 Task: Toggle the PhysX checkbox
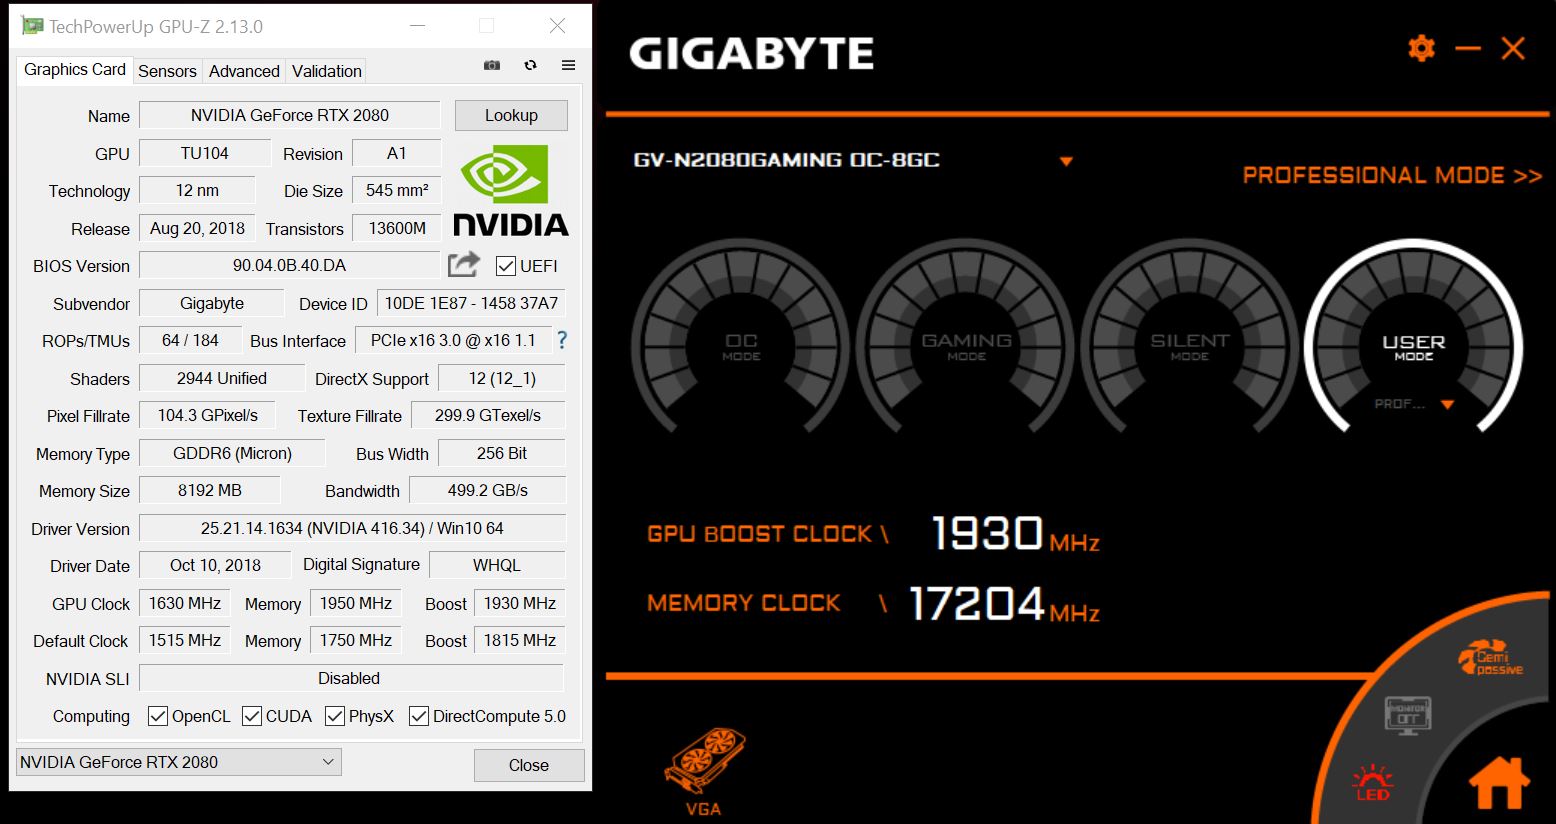pos(335,716)
